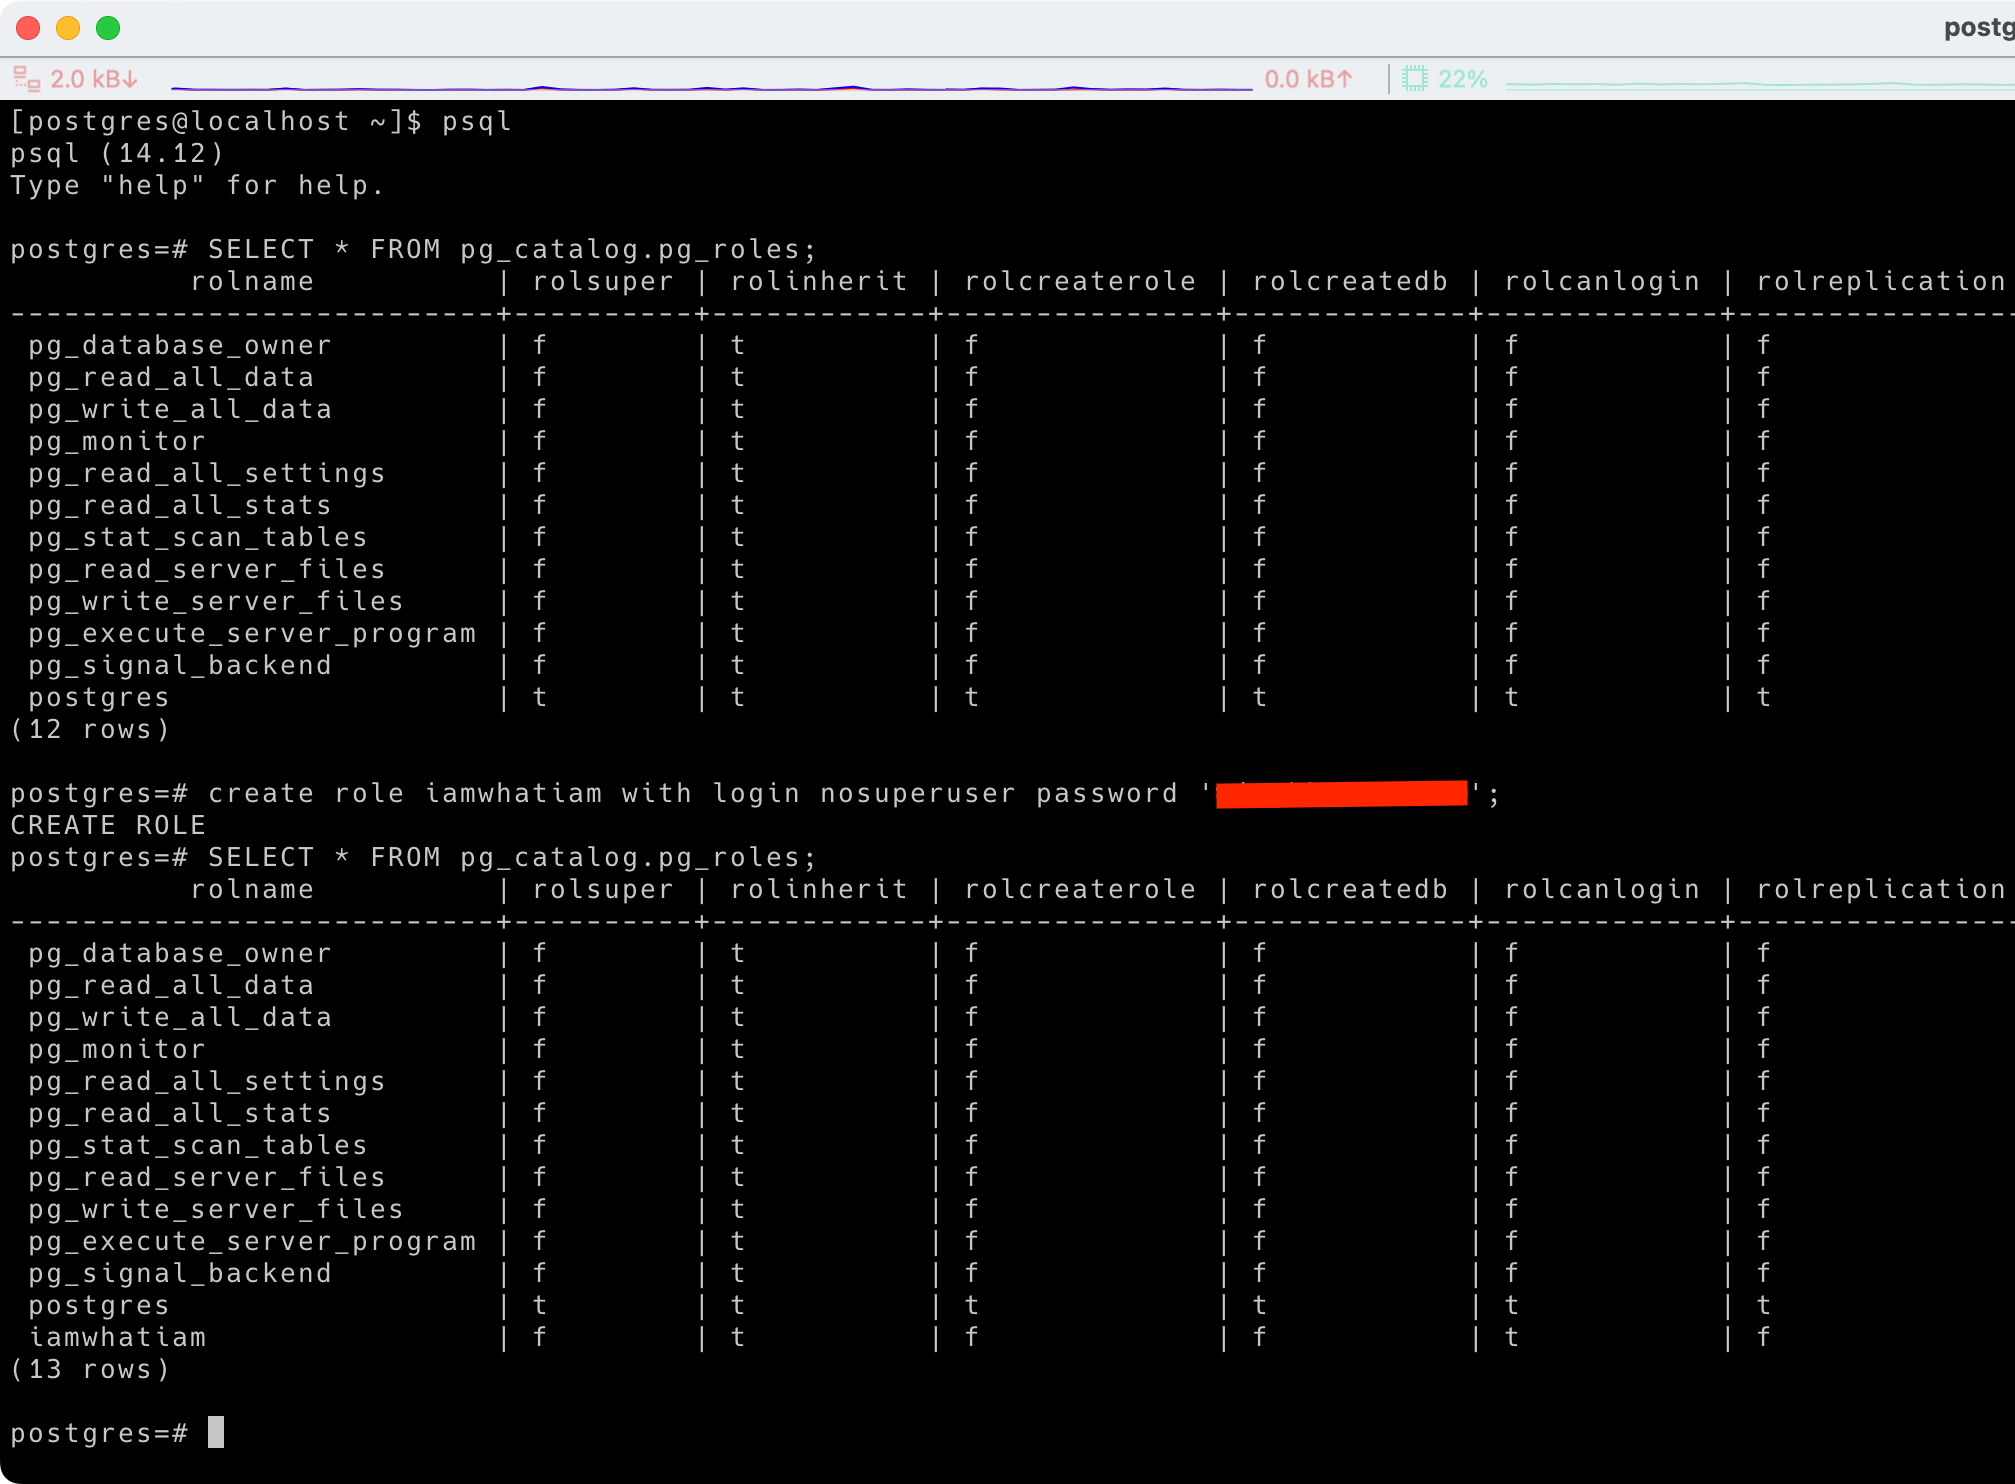Click the 'CREATE ROLE' output line
The height and width of the screenshot is (1484, 2015).
tap(108, 825)
